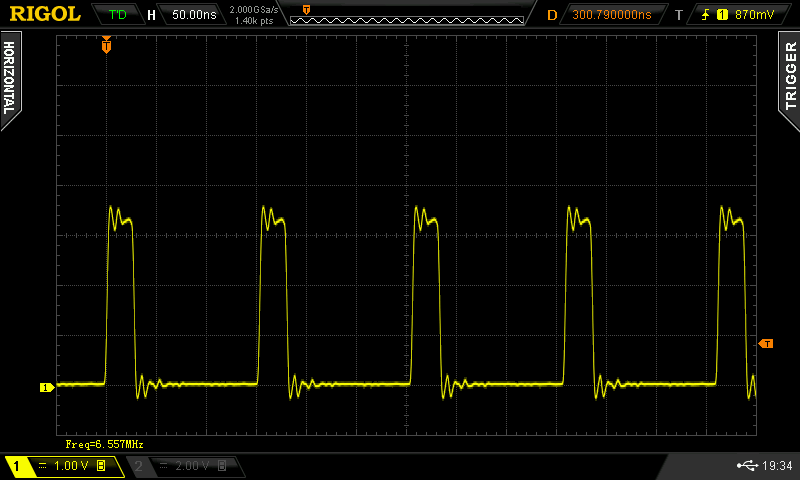Image resolution: width=800 pixels, height=480 pixels.
Task: Toggle the channel 1 tab showing 1.00 V
Action: (63, 467)
